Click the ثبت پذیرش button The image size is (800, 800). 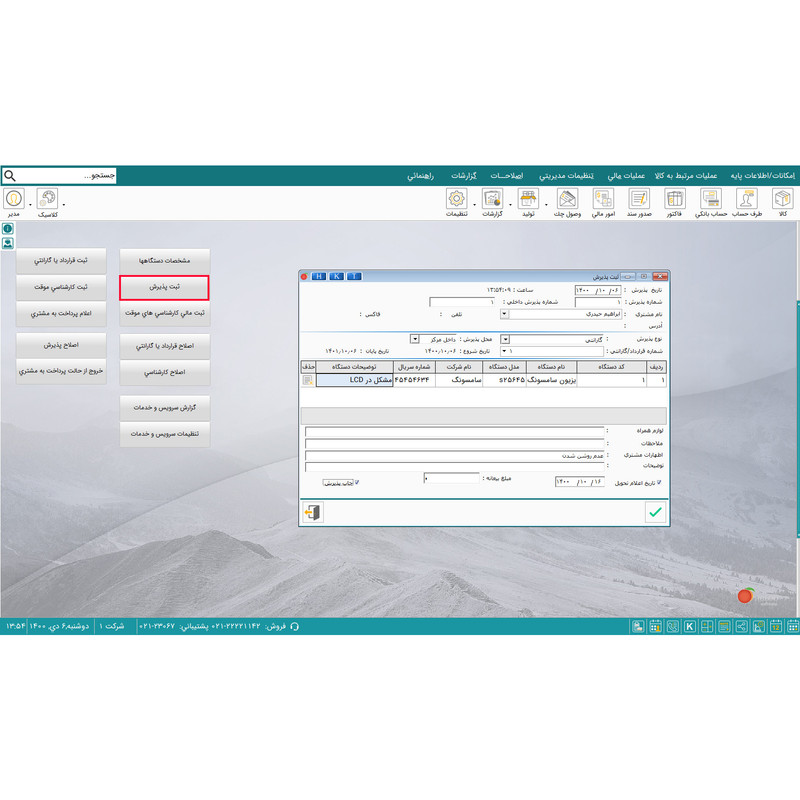point(164,288)
